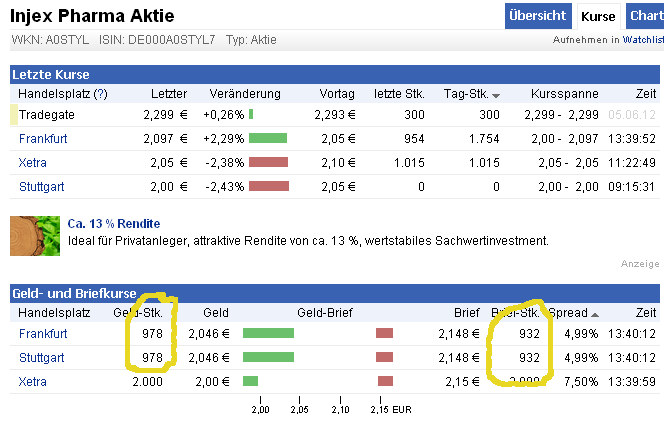Switch to the Kurse tab

click(598, 16)
